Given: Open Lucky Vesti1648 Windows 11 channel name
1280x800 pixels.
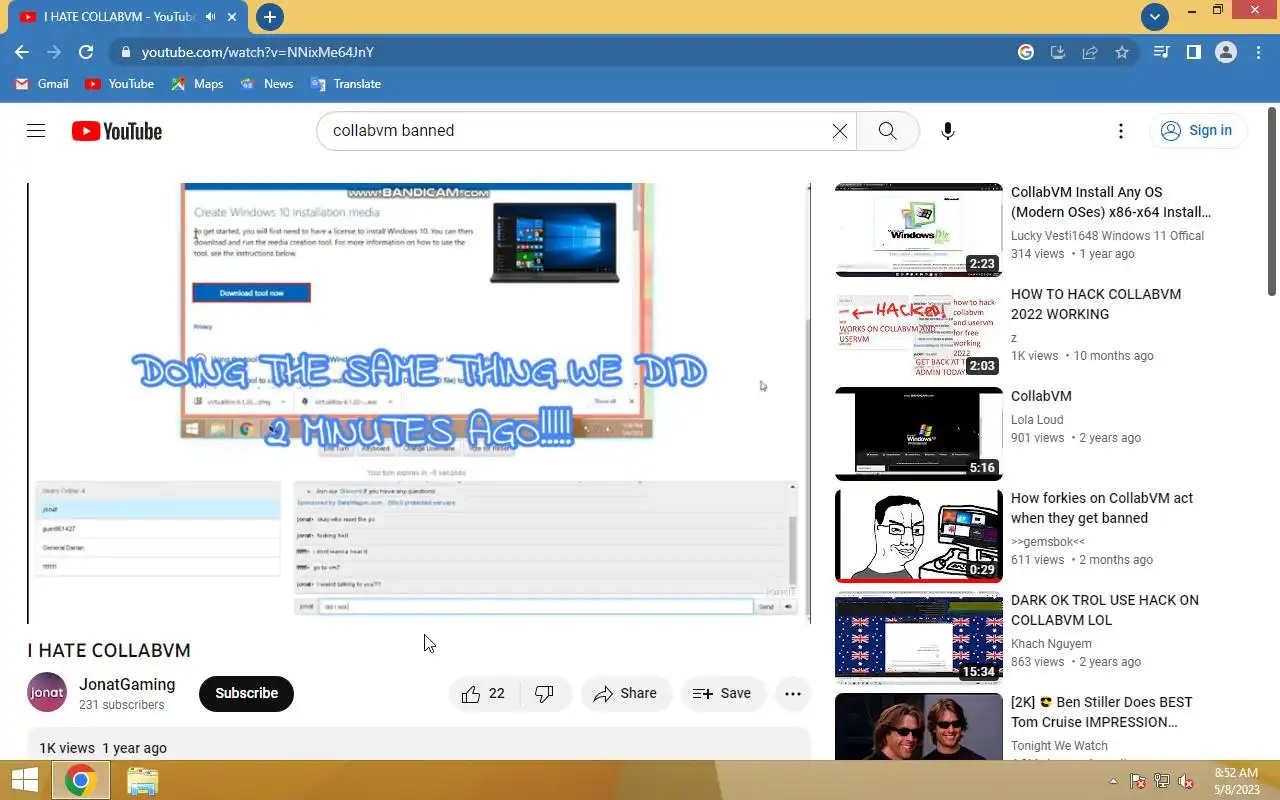Looking at the screenshot, I should [1107, 236].
